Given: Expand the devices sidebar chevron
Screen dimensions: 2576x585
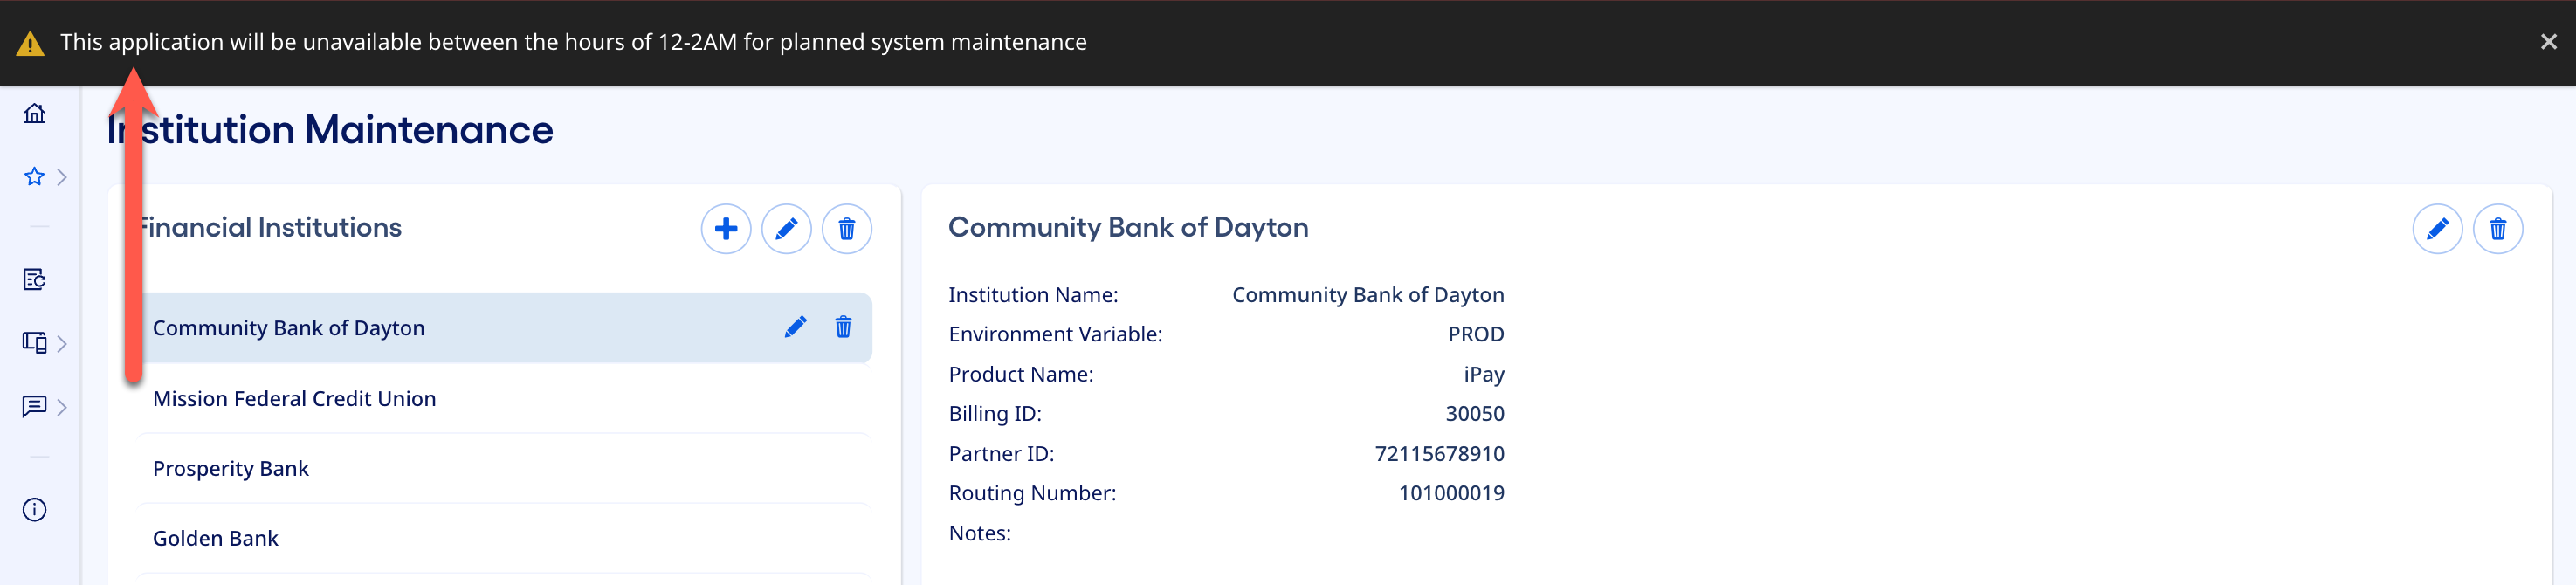Looking at the screenshot, I should click(62, 344).
